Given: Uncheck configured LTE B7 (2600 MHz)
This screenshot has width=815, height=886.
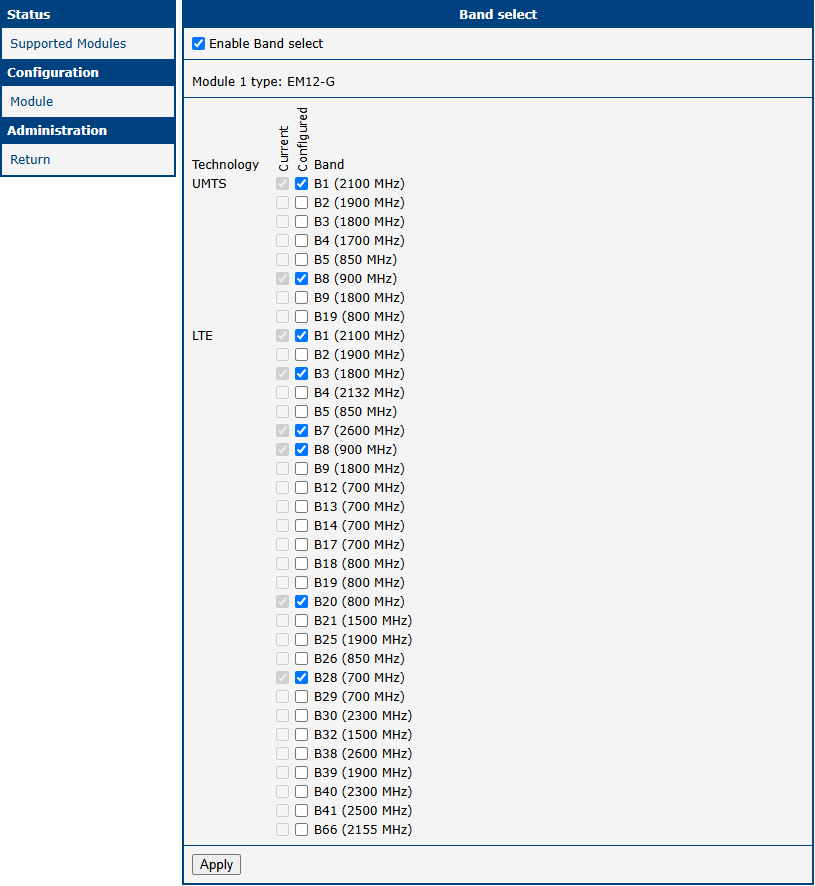Looking at the screenshot, I should pyautogui.click(x=302, y=431).
